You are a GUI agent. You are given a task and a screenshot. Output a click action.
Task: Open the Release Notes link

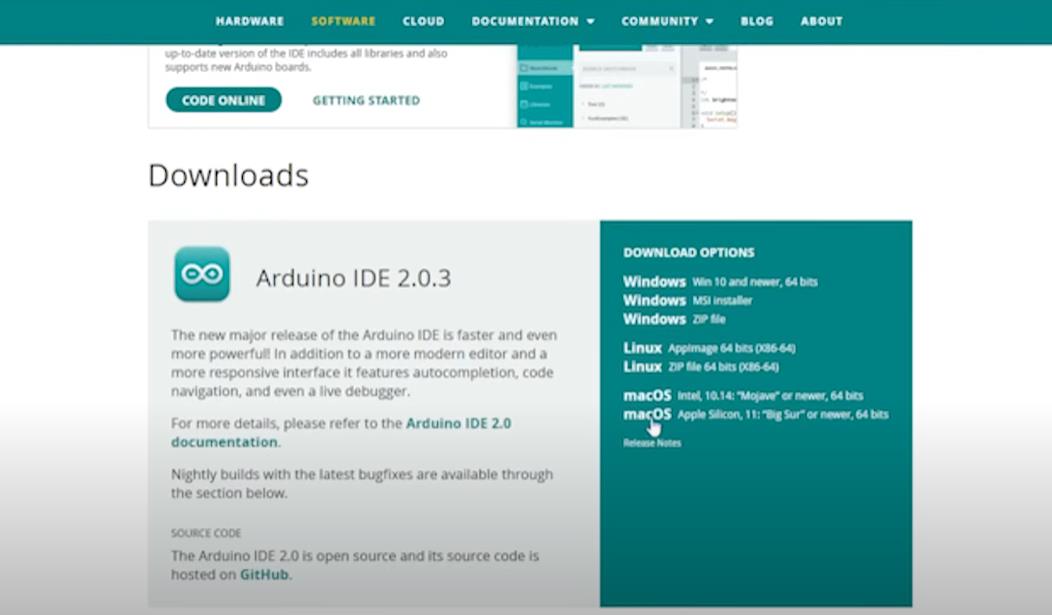[x=652, y=443]
